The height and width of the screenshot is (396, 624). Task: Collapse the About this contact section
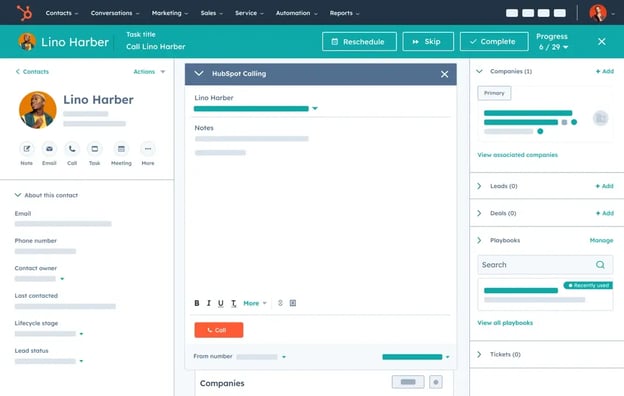pyautogui.click(x=18, y=195)
